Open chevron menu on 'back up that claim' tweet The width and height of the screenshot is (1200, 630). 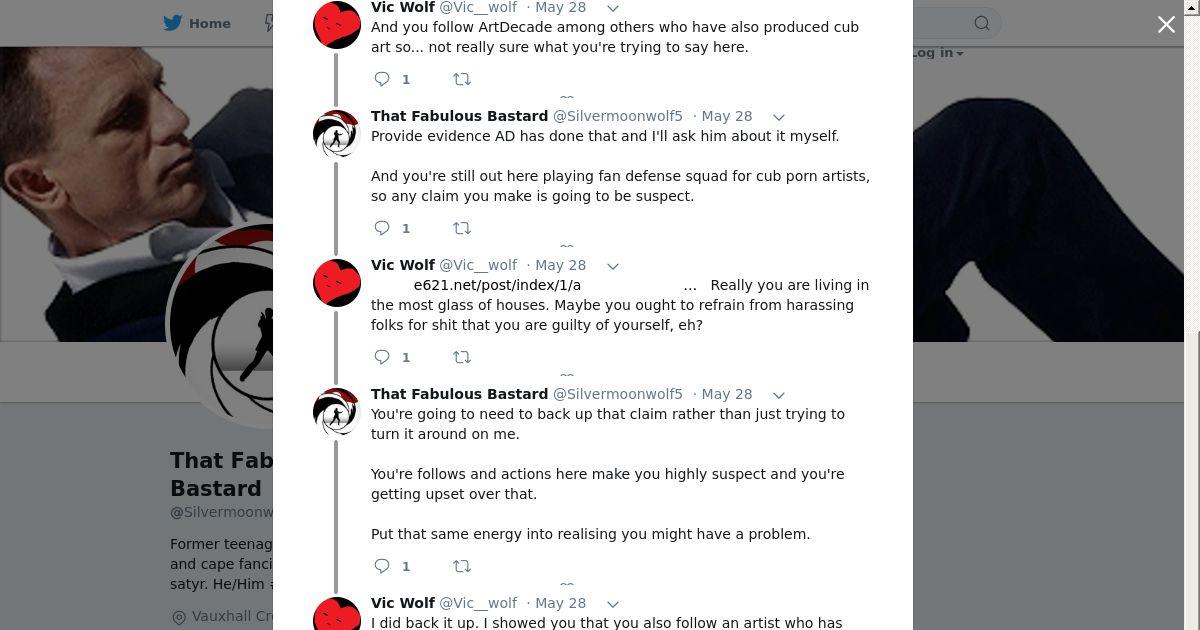[x=779, y=395]
